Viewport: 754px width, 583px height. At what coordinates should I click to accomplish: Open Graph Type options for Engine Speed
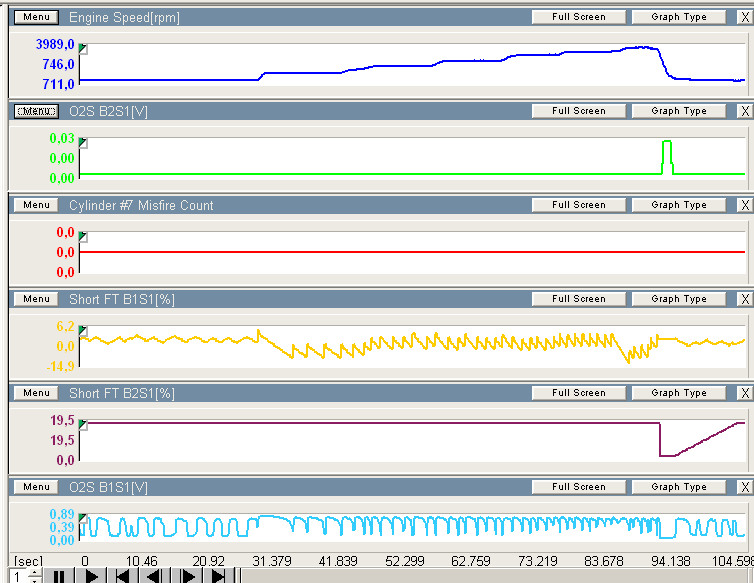[x=679, y=17]
